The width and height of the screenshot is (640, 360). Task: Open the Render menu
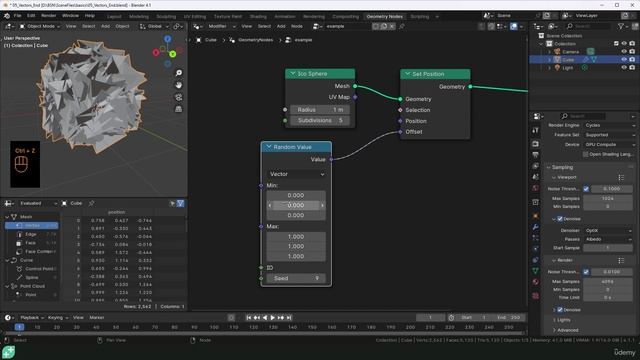coord(48,16)
